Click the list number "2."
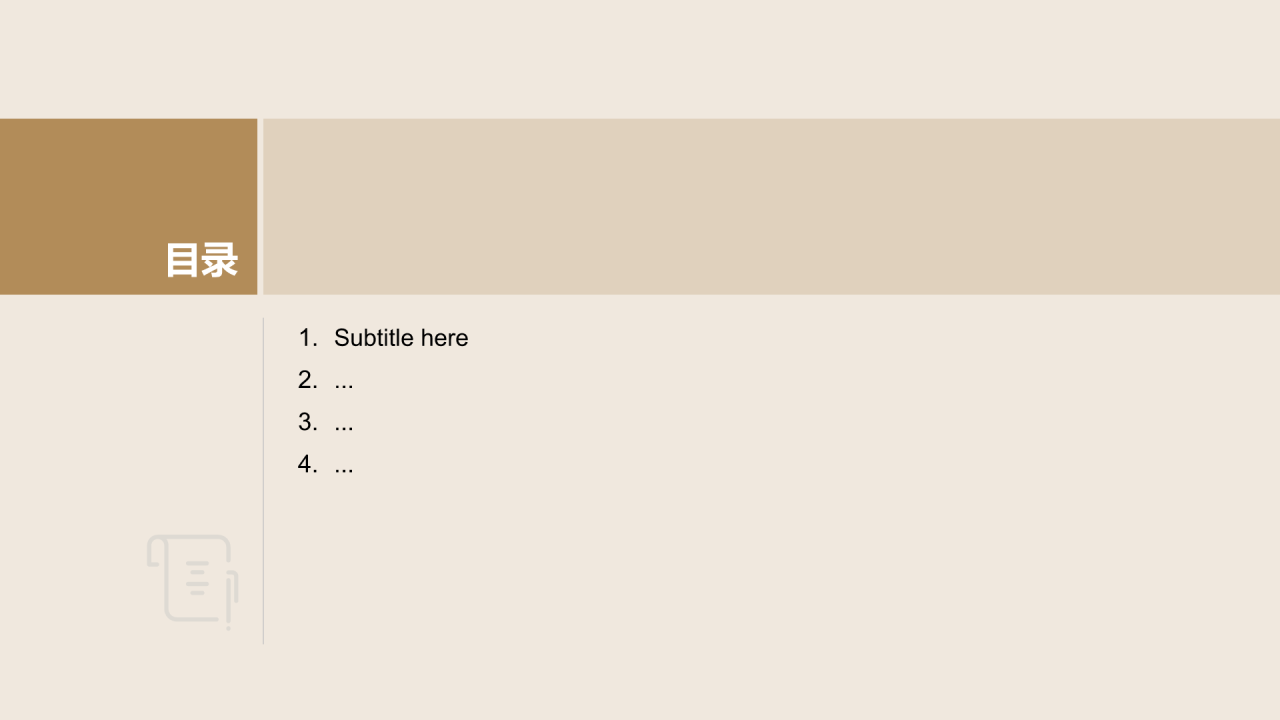 click(308, 380)
